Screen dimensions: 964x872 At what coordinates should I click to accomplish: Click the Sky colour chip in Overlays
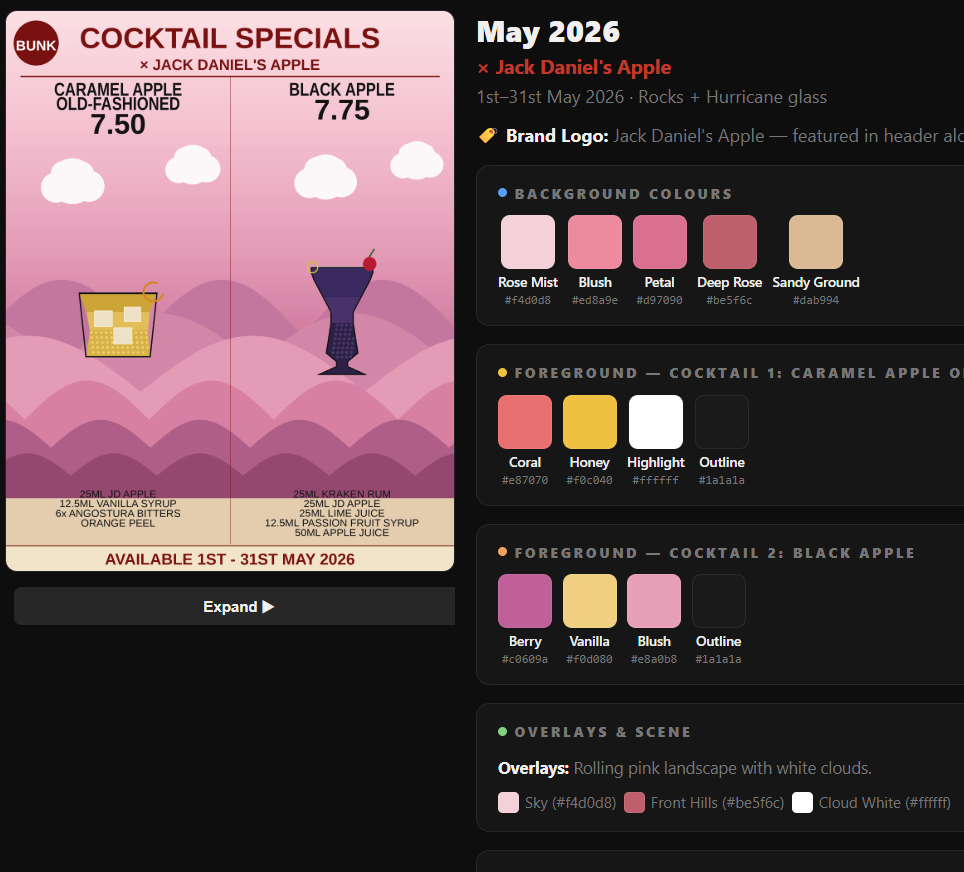coord(508,803)
